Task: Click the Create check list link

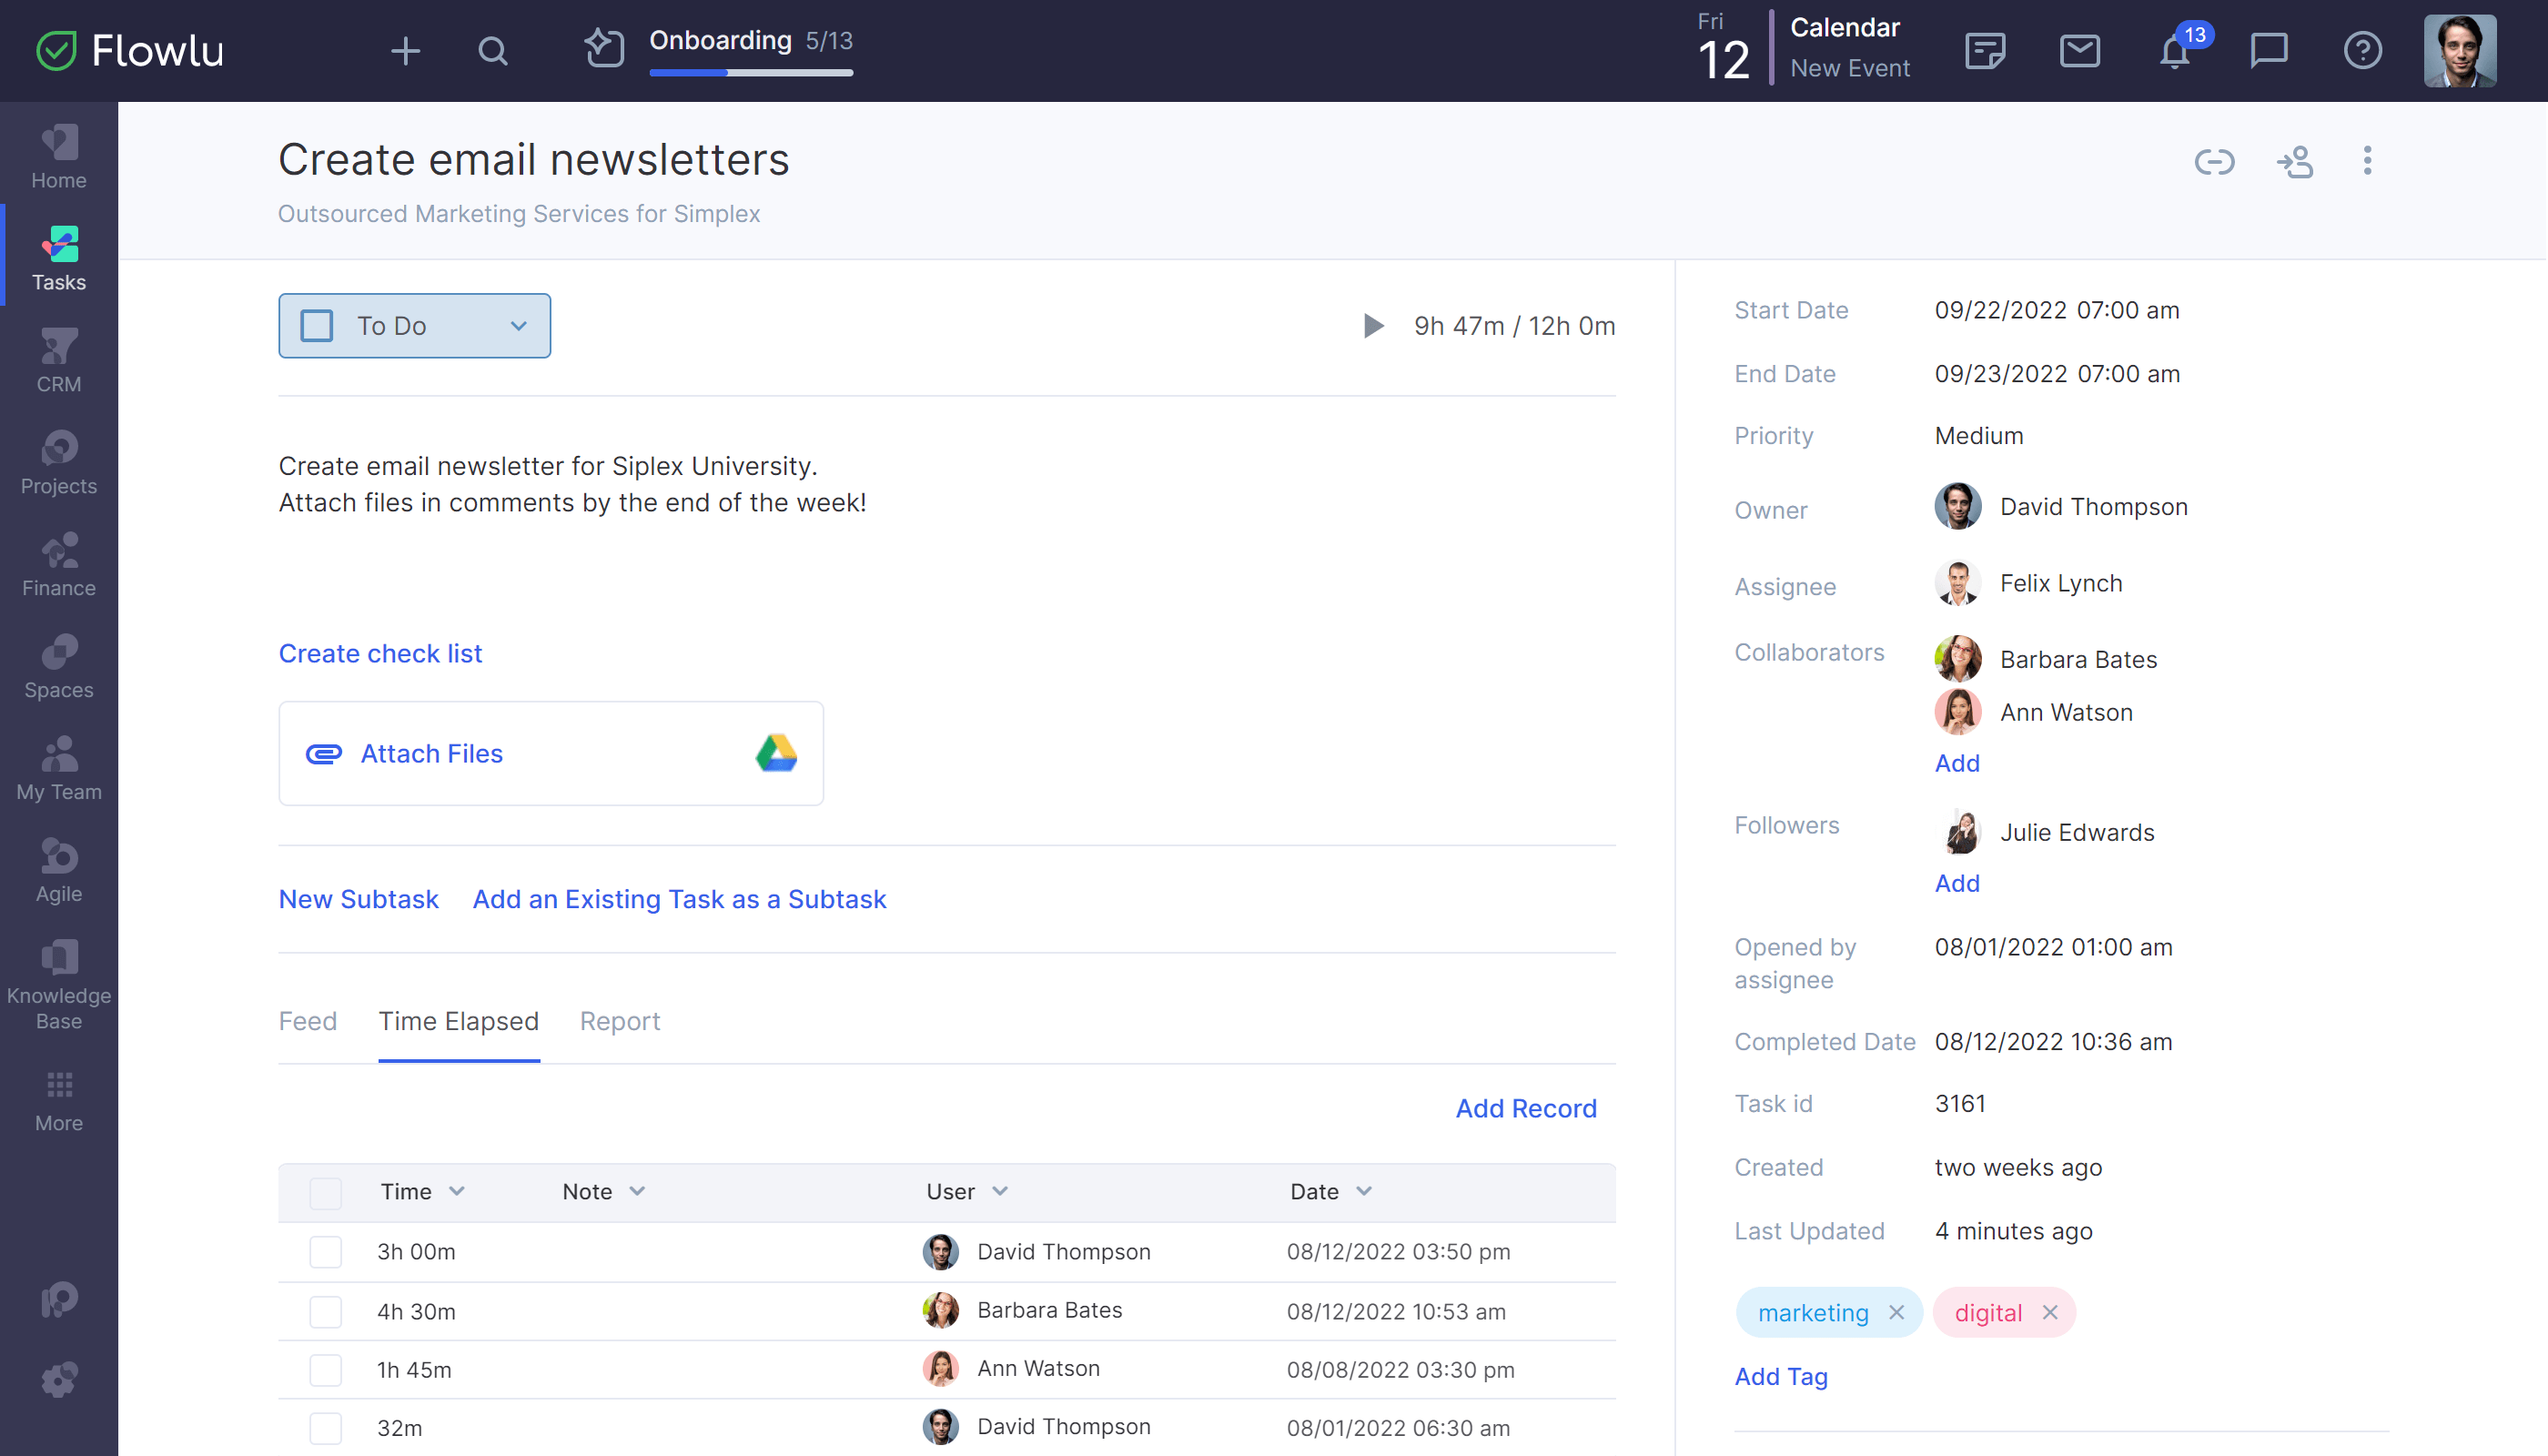Action: (378, 651)
